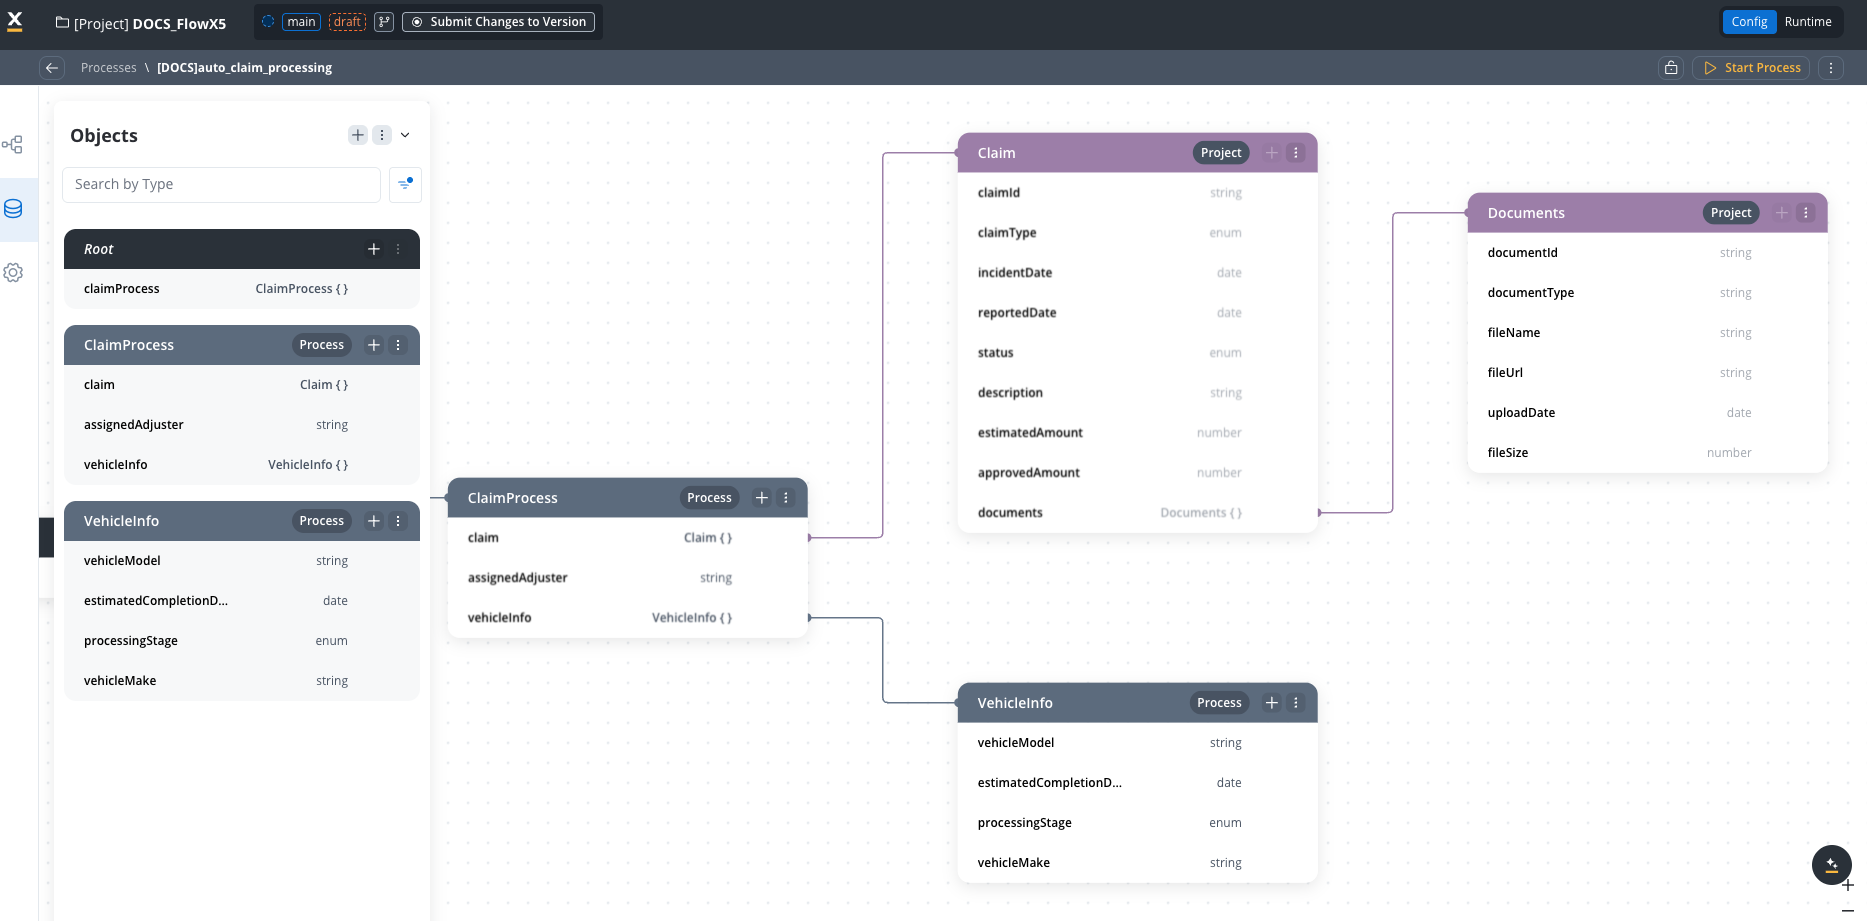Select estimatedAmount attribute in Claim node

1138,433
